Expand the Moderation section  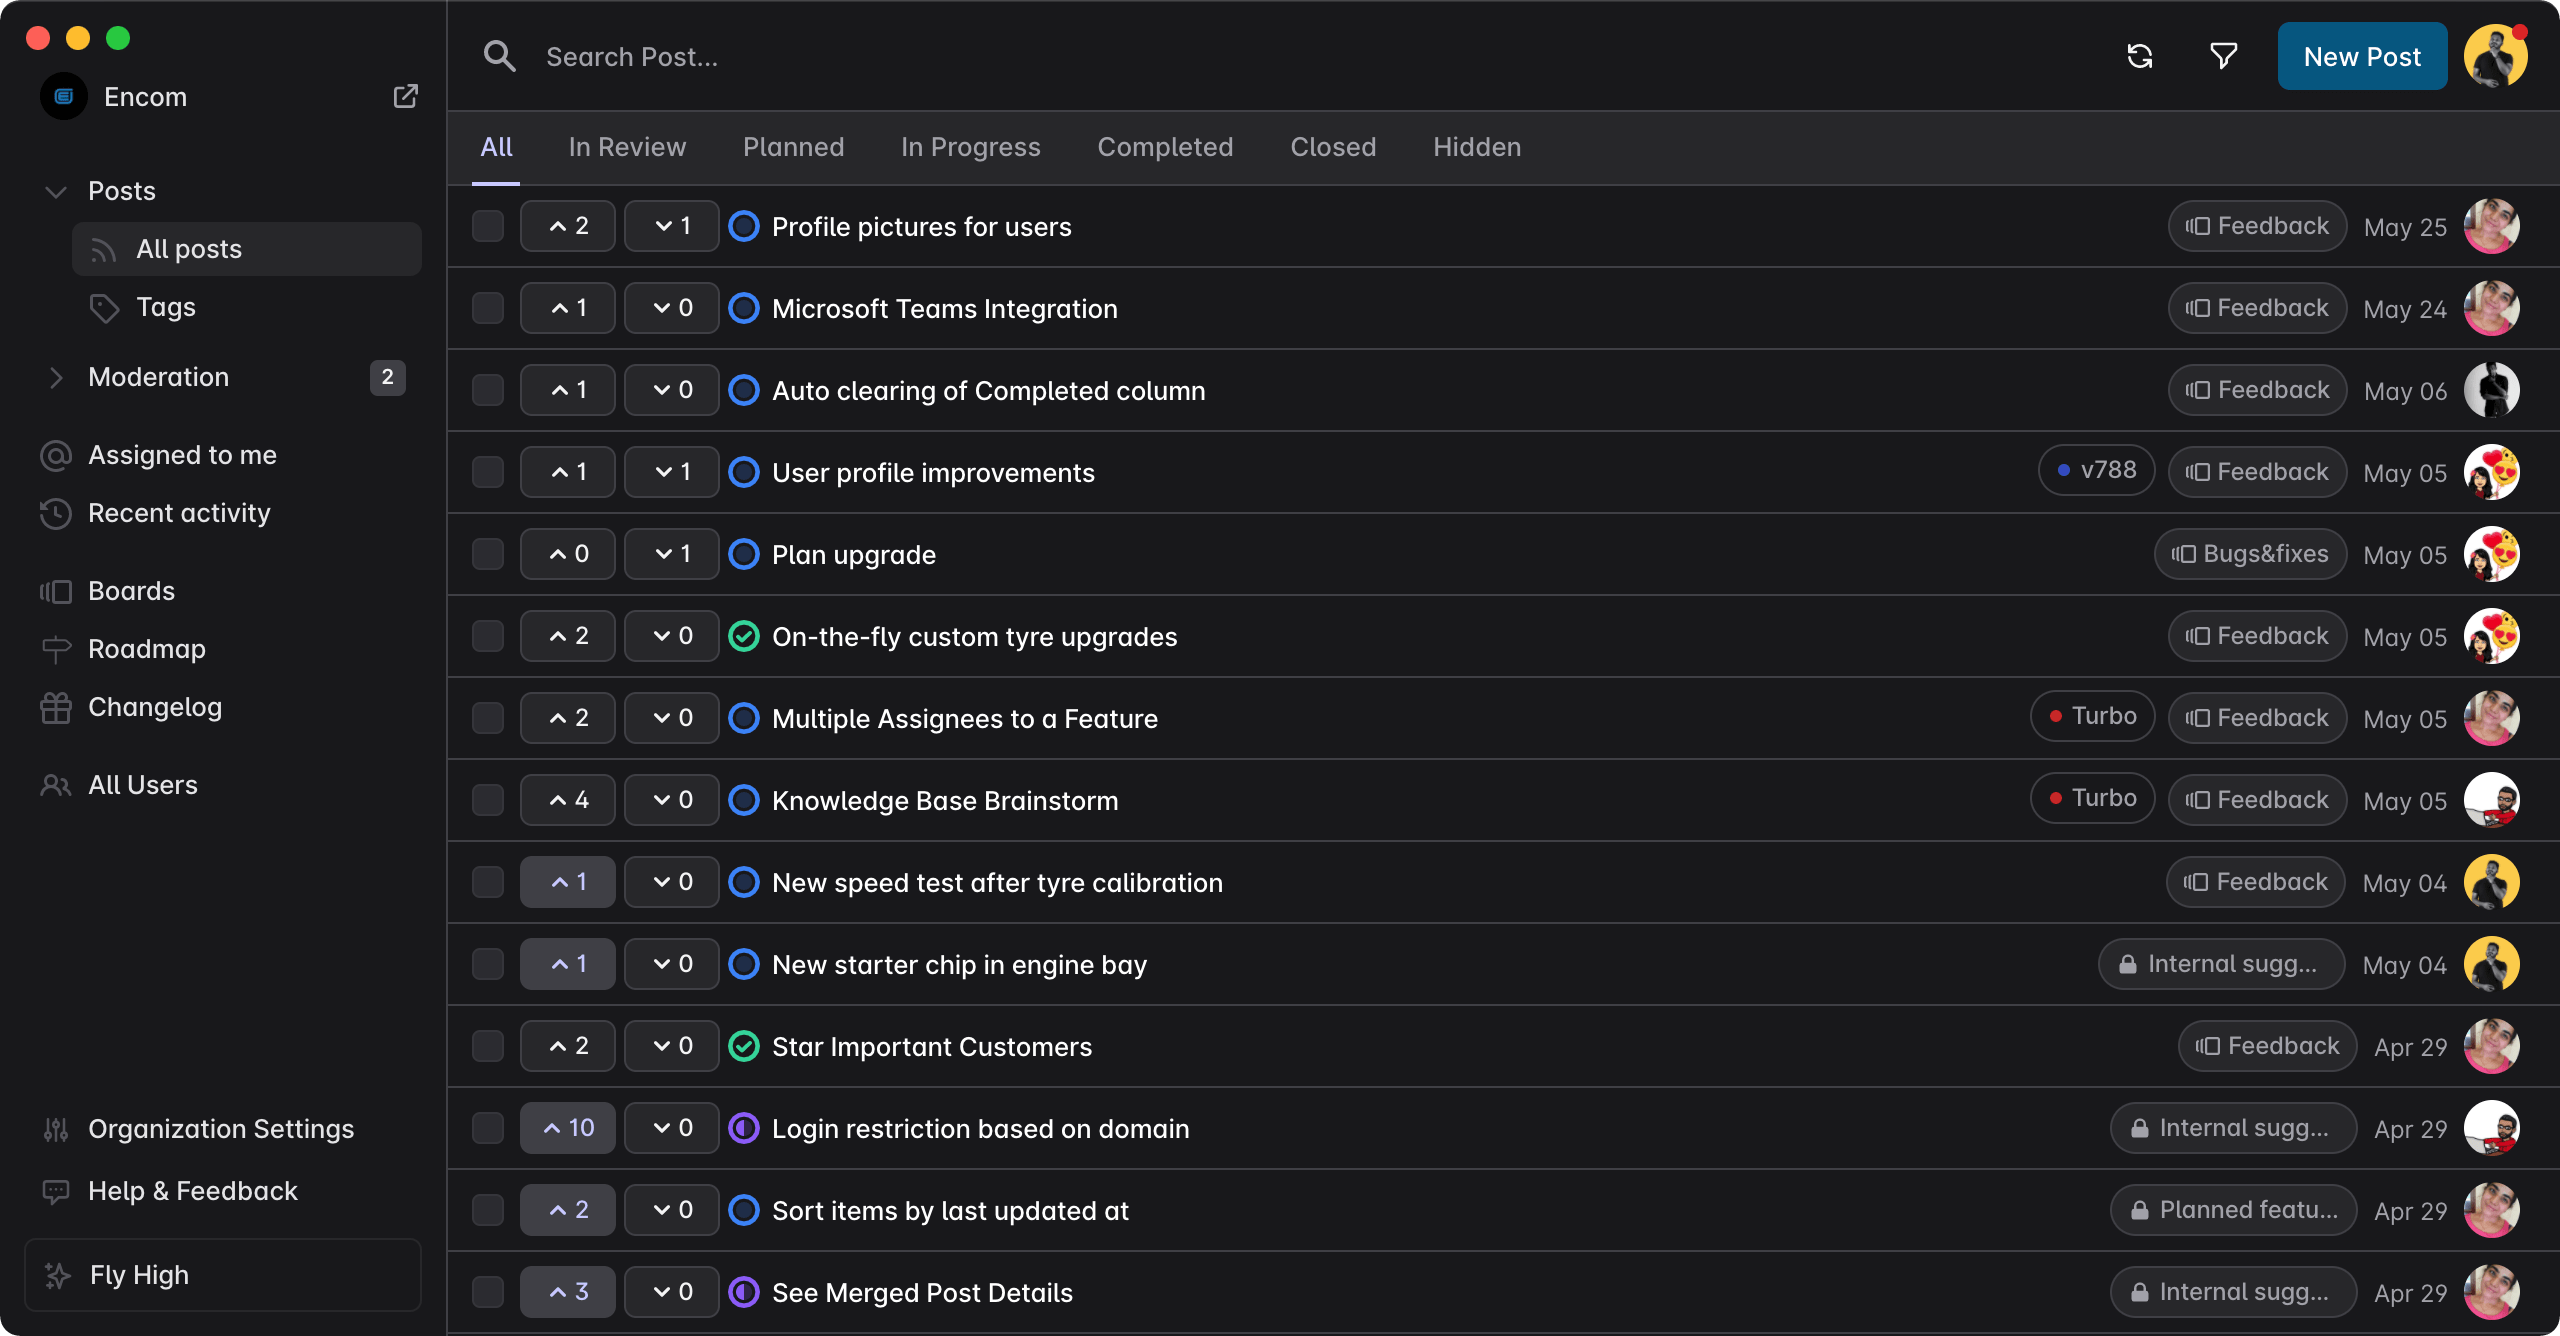[x=56, y=377]
